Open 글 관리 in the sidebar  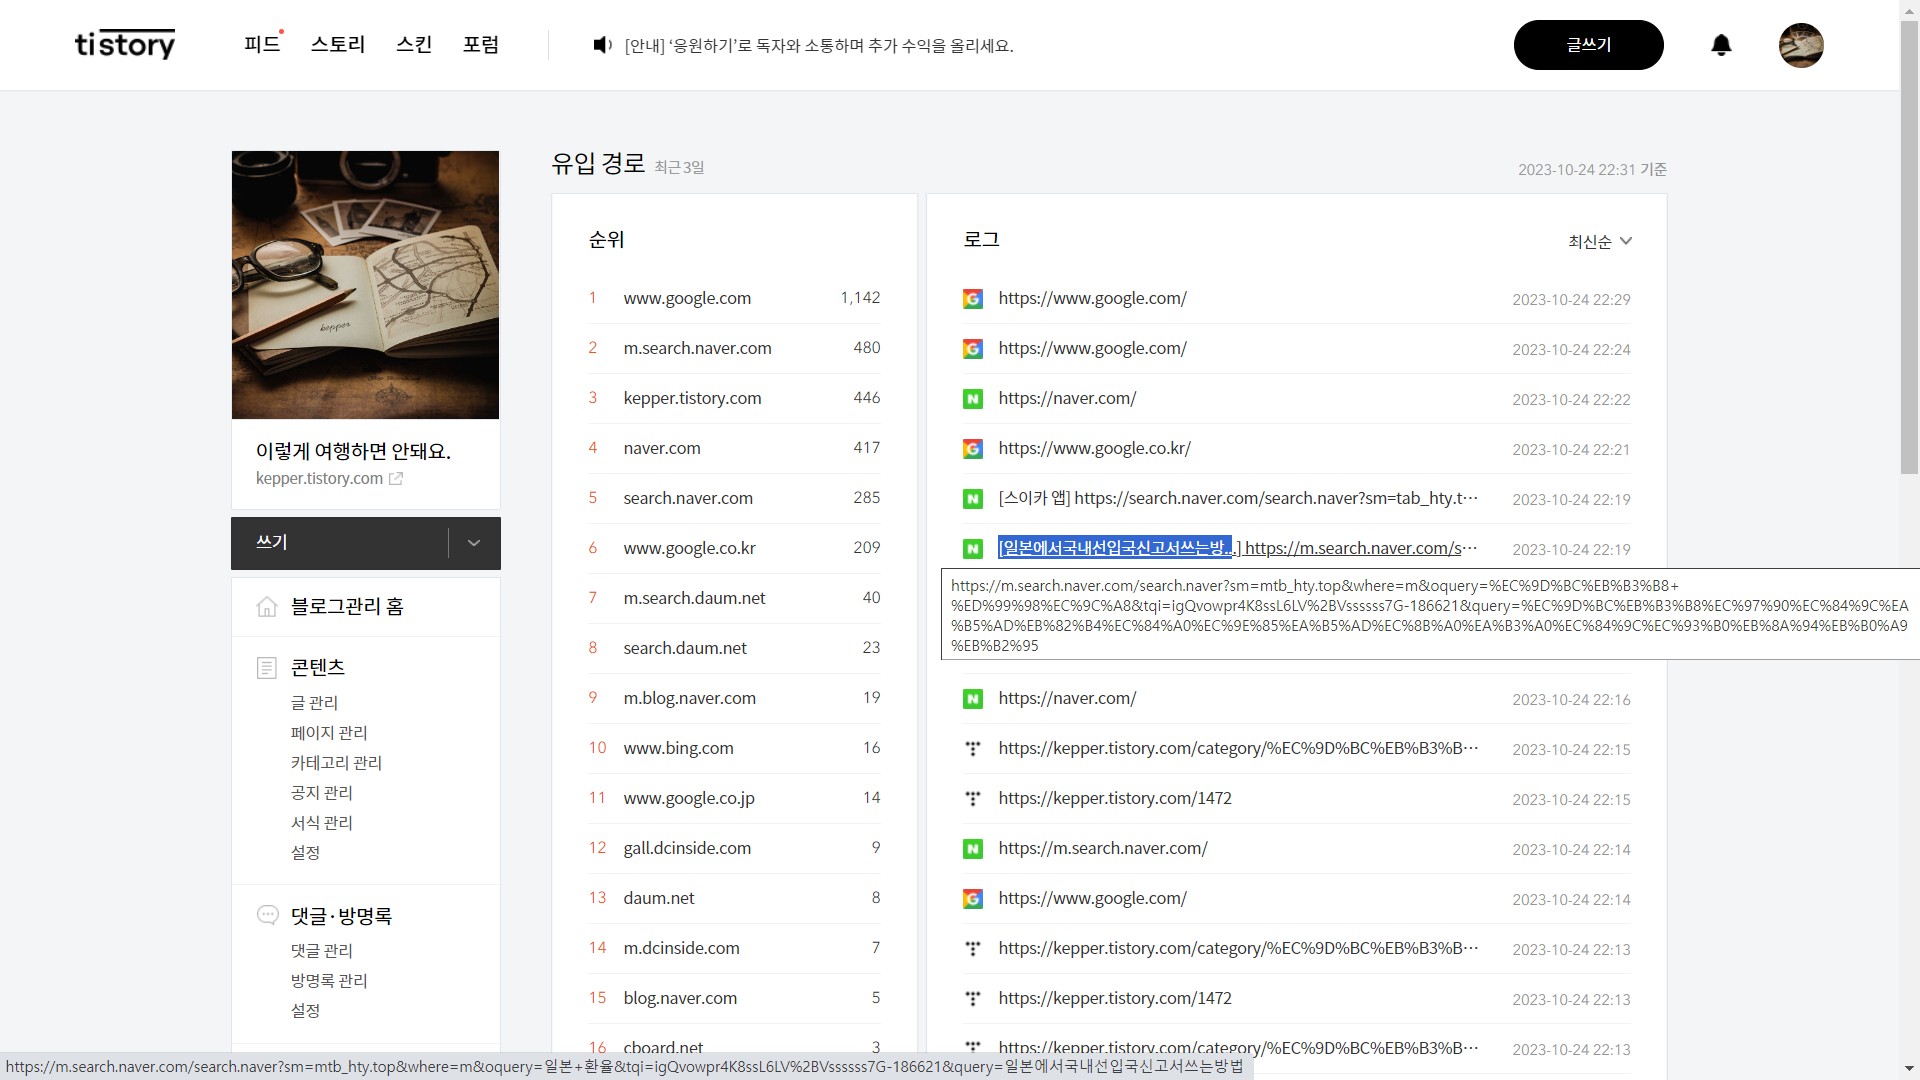click(x=314, y=703)
